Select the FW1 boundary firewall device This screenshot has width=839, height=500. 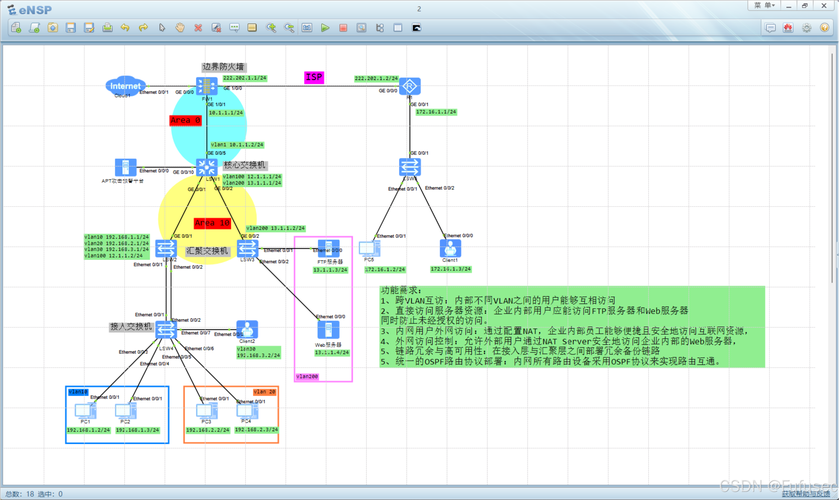206,88
